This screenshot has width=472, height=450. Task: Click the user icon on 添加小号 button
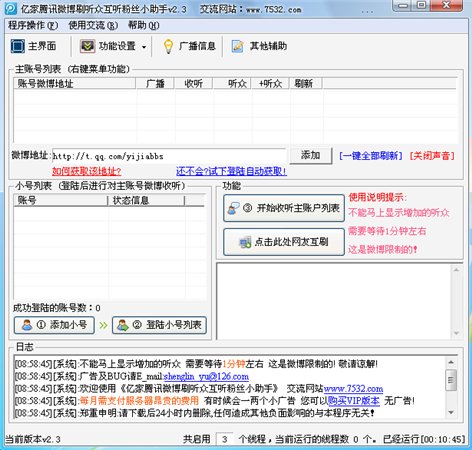[27, 325]
